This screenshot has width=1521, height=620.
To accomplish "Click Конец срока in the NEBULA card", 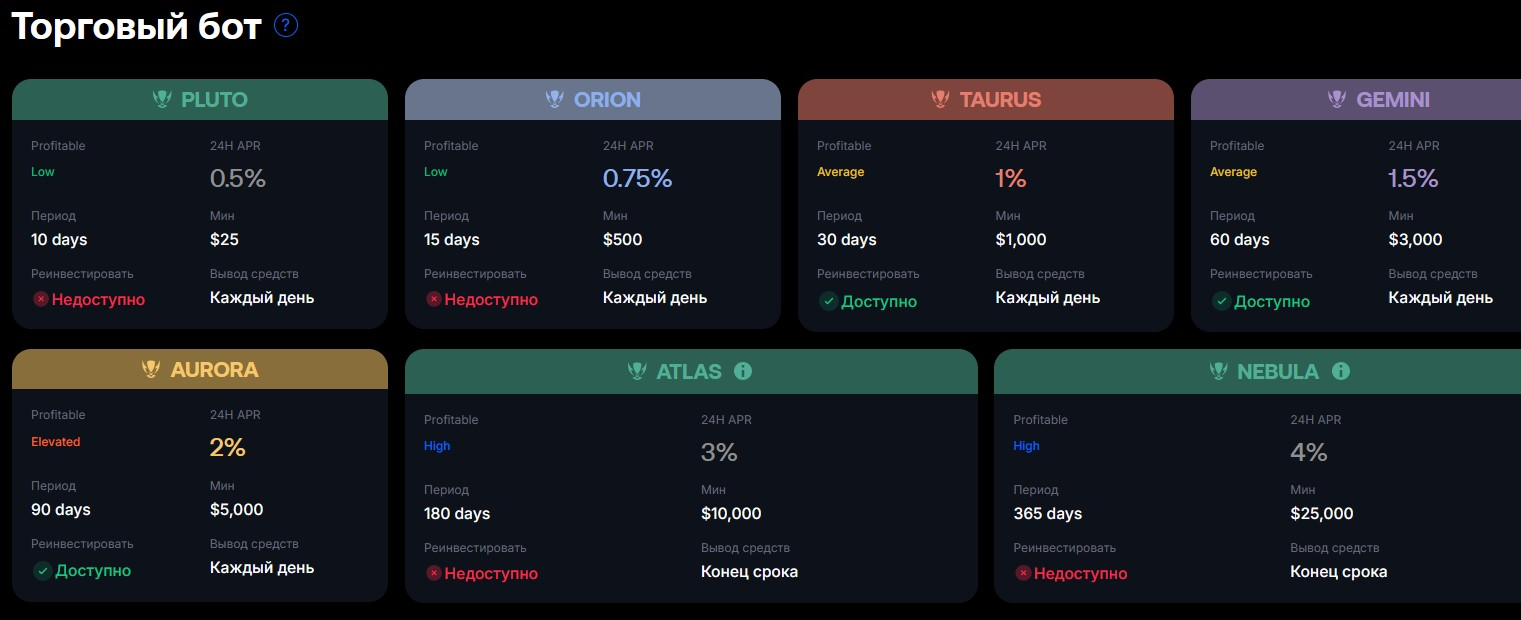I will [1338, 572].
